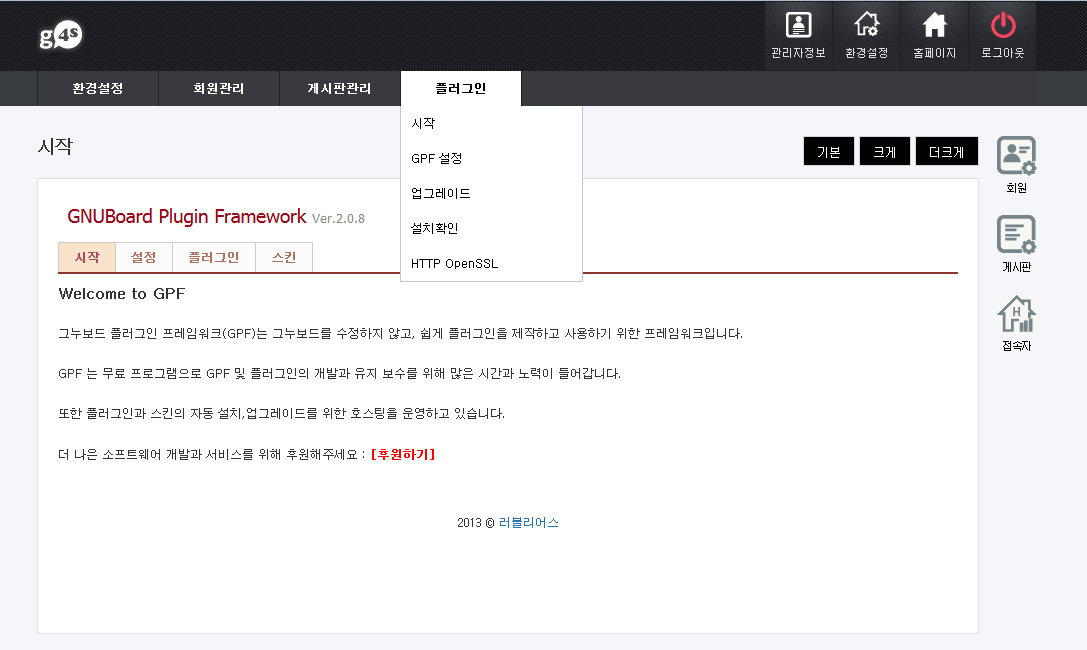Viewport: 1087px width, 650px height.
Task: Expand the 게시판관리 navigation menu
Action: tap(339, 89)
